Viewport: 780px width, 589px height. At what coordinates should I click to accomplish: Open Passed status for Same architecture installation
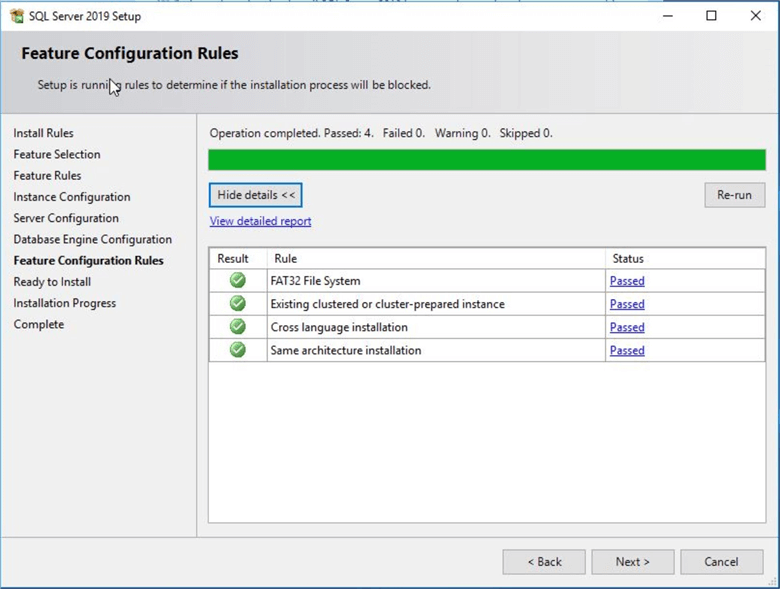pyautogui.click(x=627, y=350)
